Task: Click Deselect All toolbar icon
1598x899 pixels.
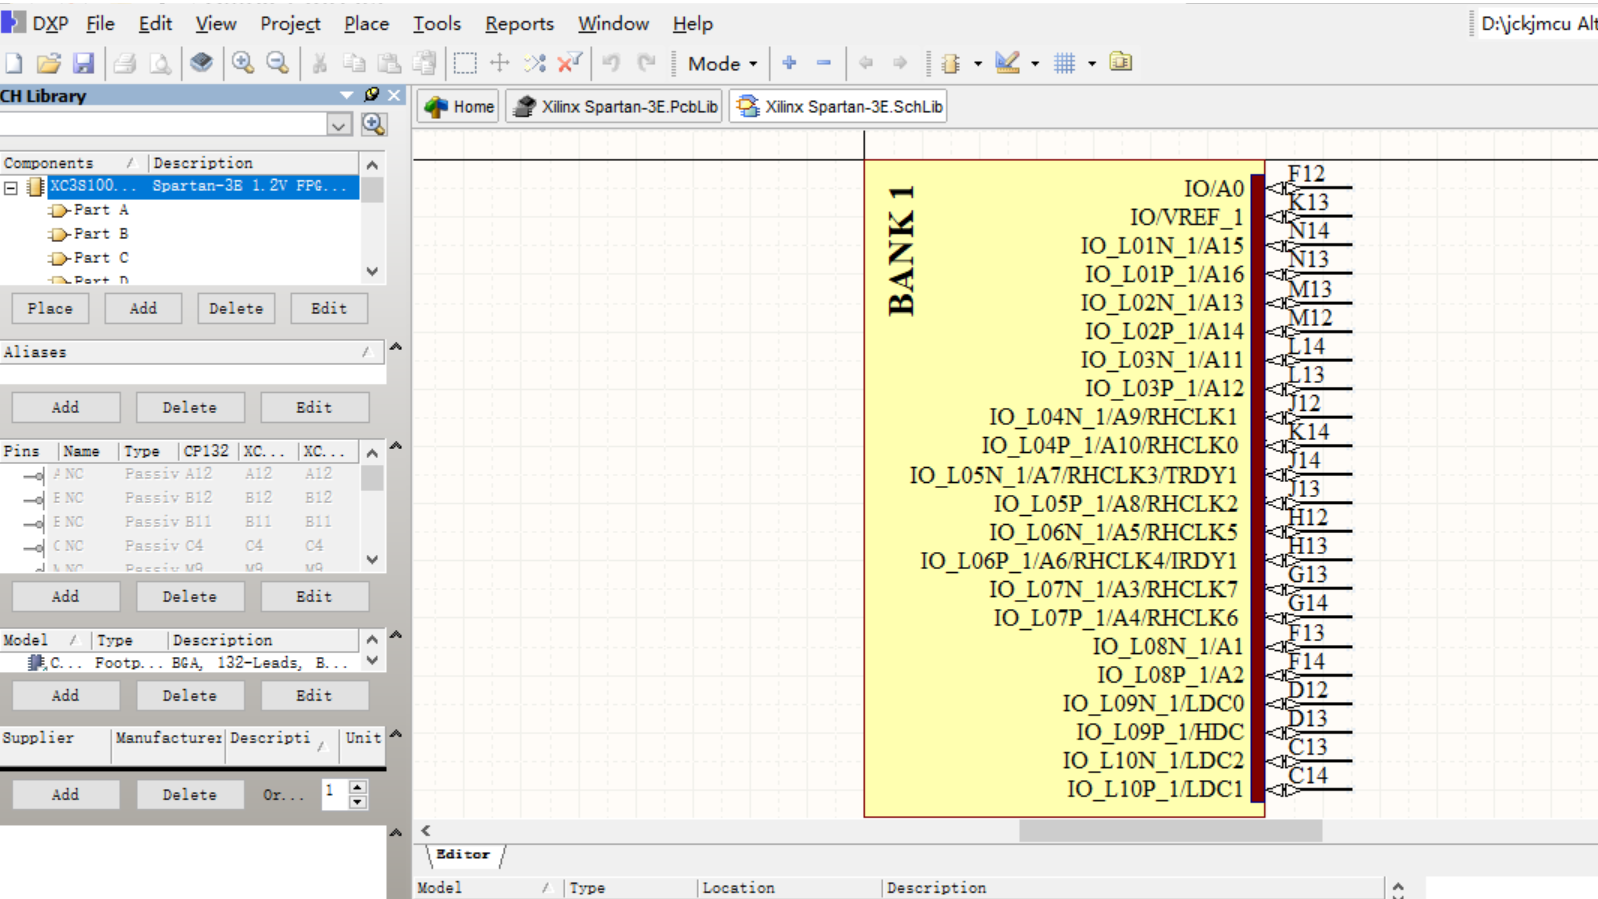Action: click(535, 63)
